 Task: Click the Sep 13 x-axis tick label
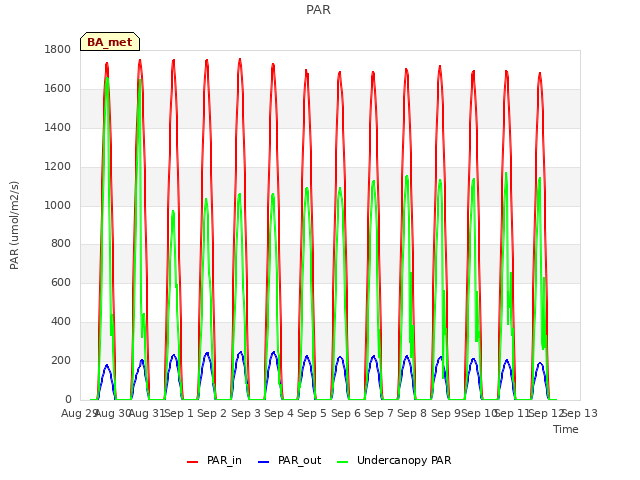click(x=580, y=413)
